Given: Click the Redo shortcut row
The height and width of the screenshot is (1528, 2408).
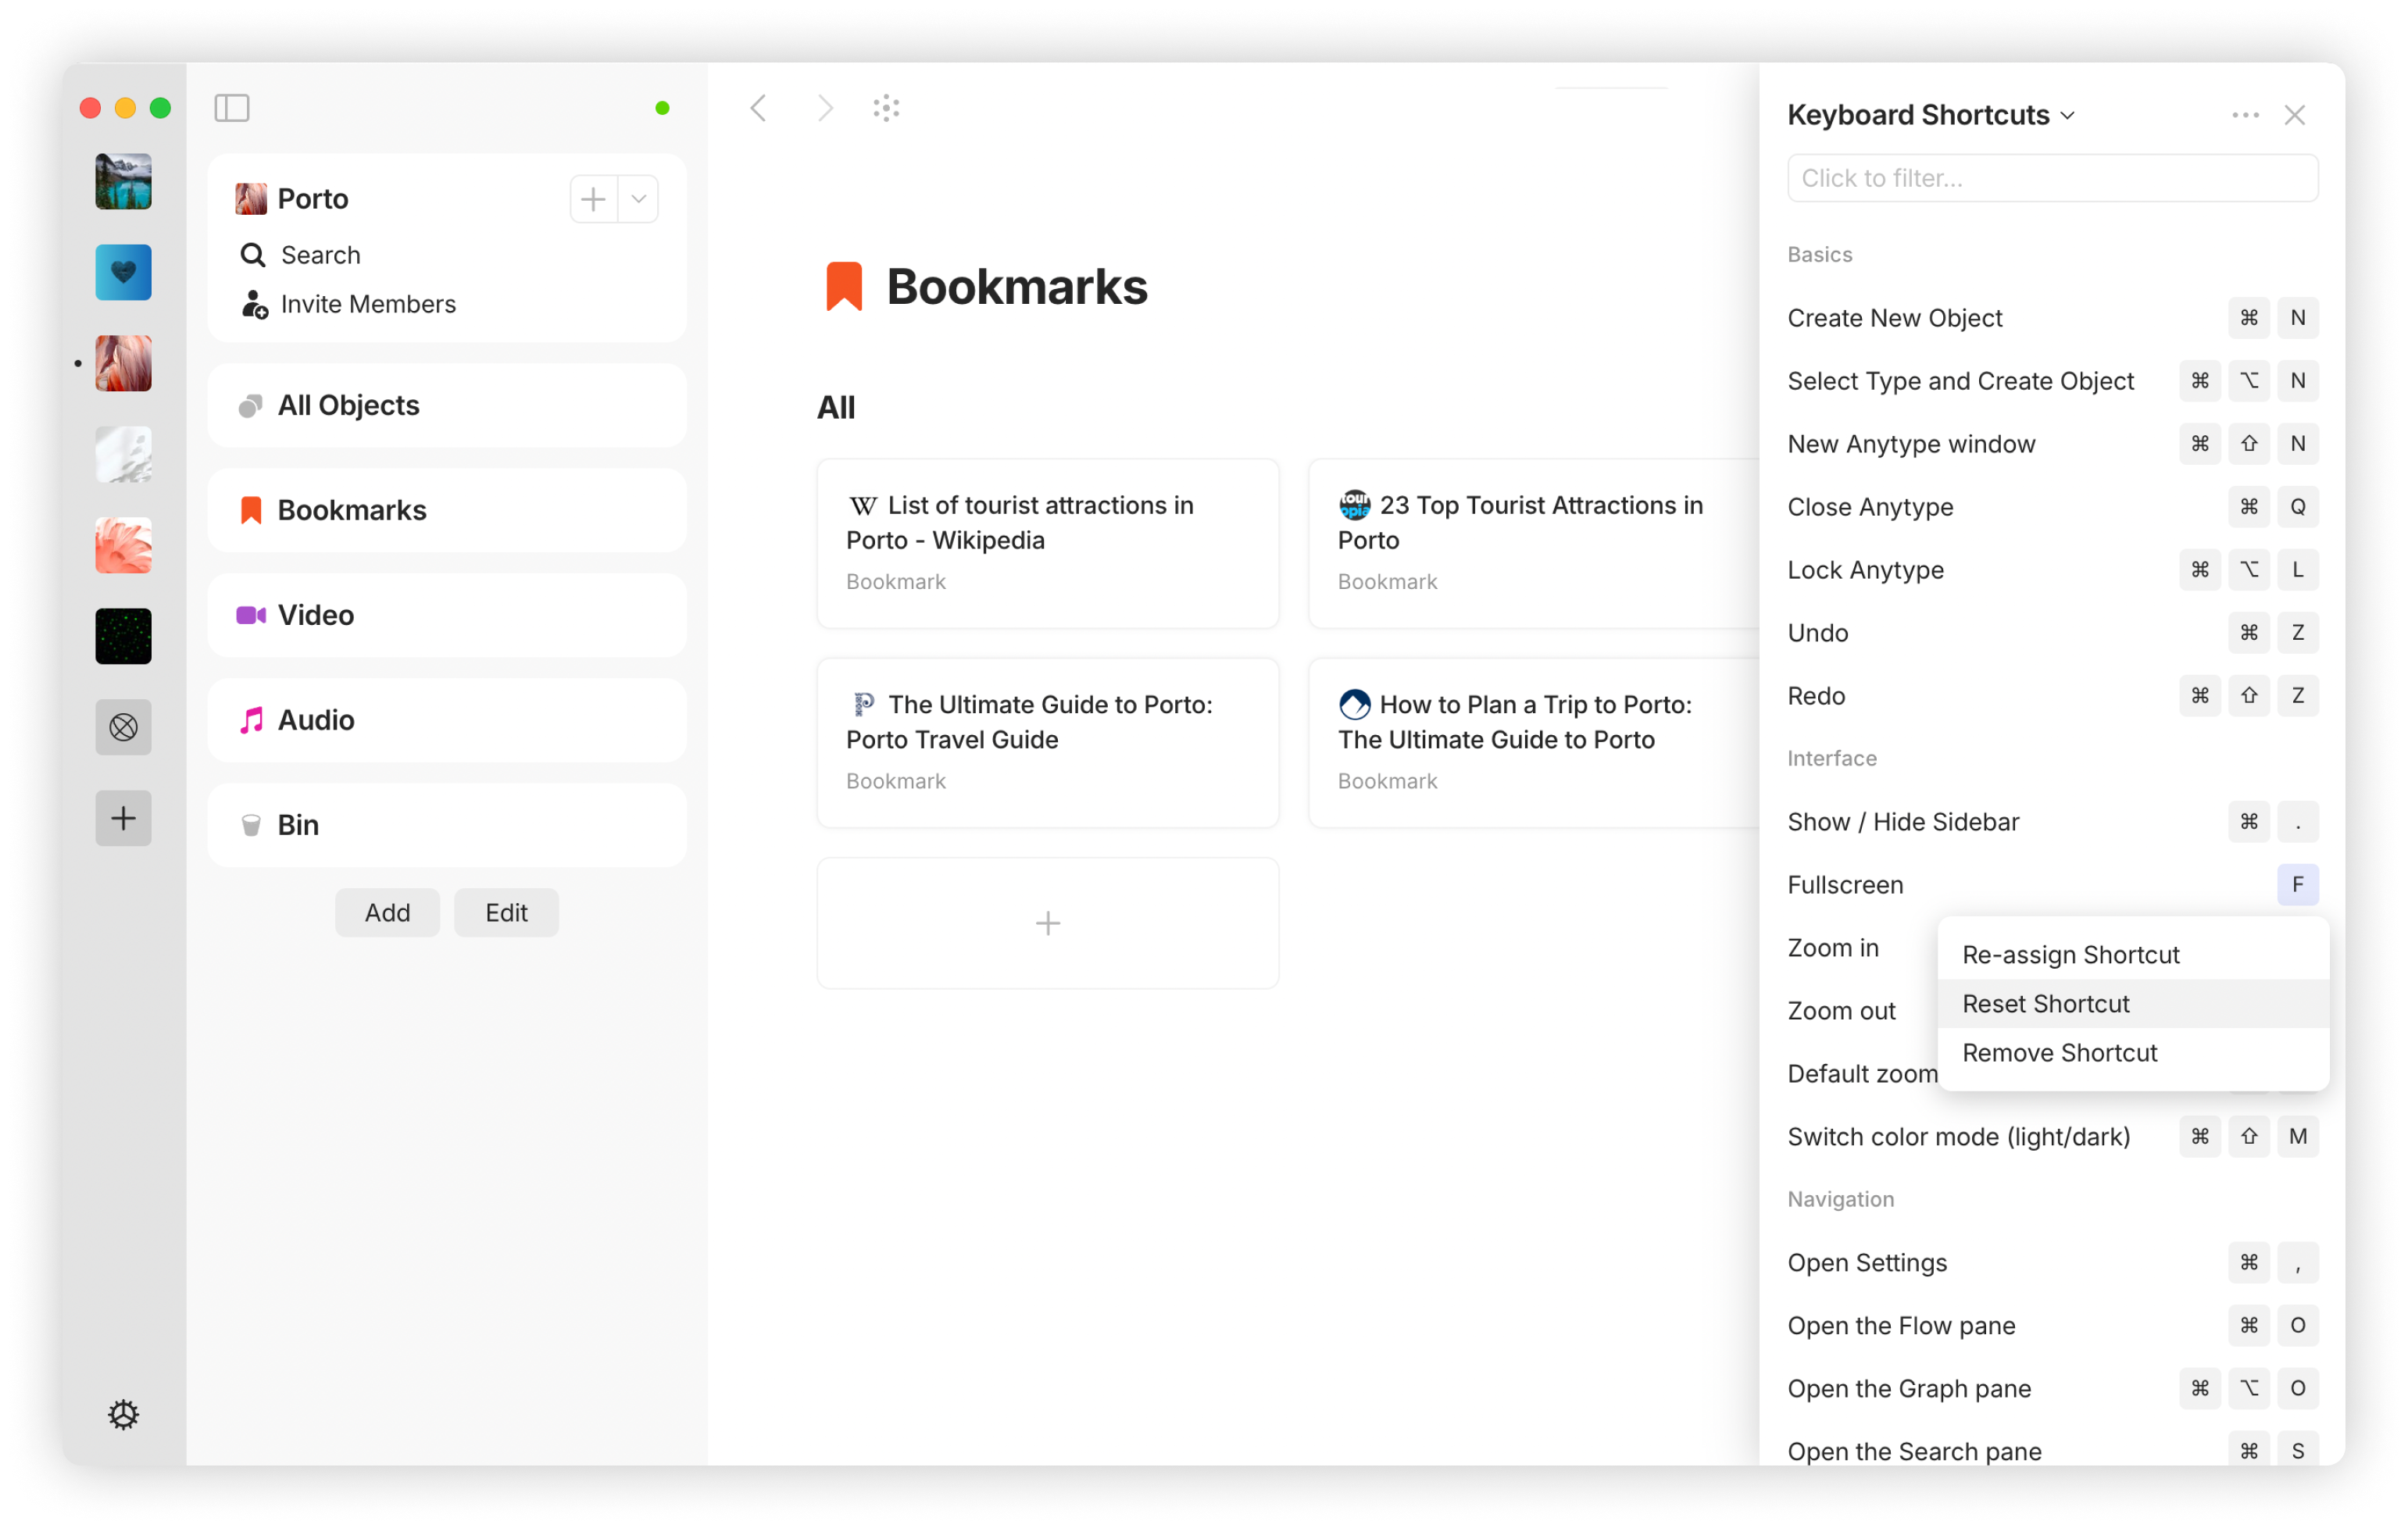Looking at the screenshot, I should [x=2052, y=696].
